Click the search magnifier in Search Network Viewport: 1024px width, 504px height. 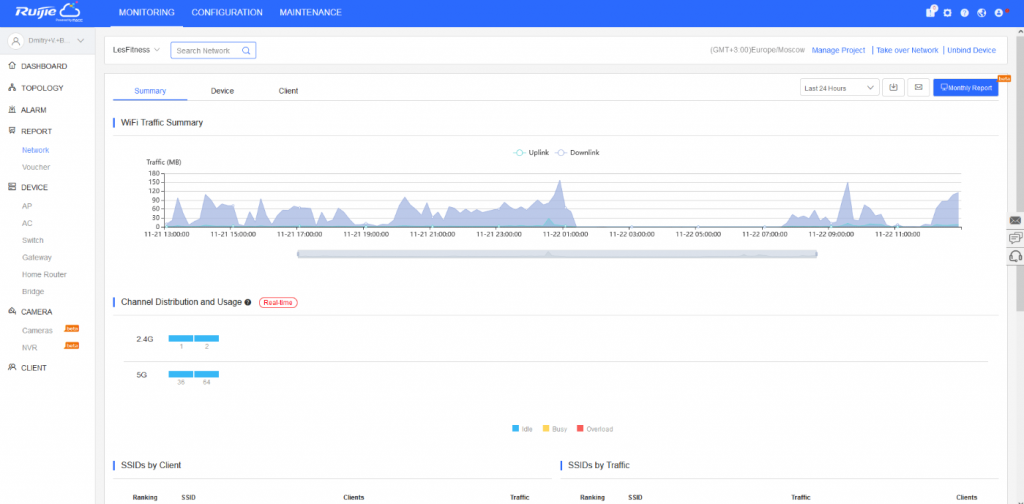click(246, 50)
